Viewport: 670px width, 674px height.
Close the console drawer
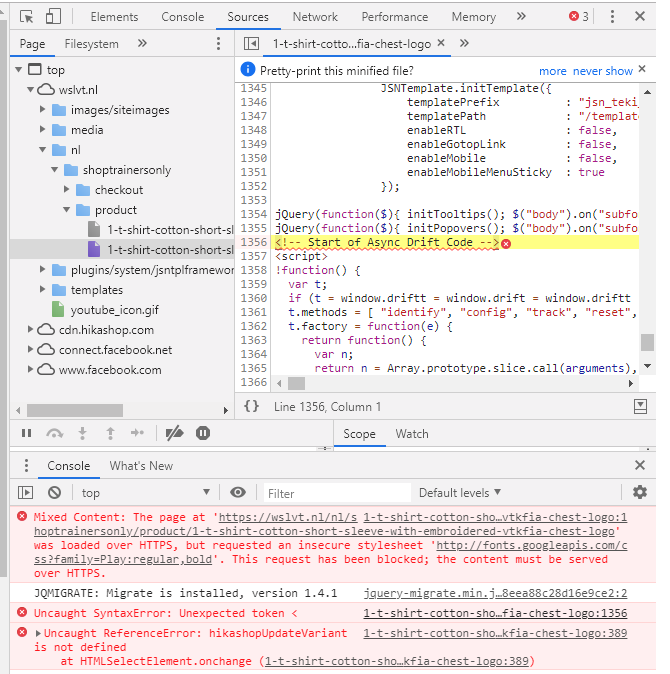point(640,465)
